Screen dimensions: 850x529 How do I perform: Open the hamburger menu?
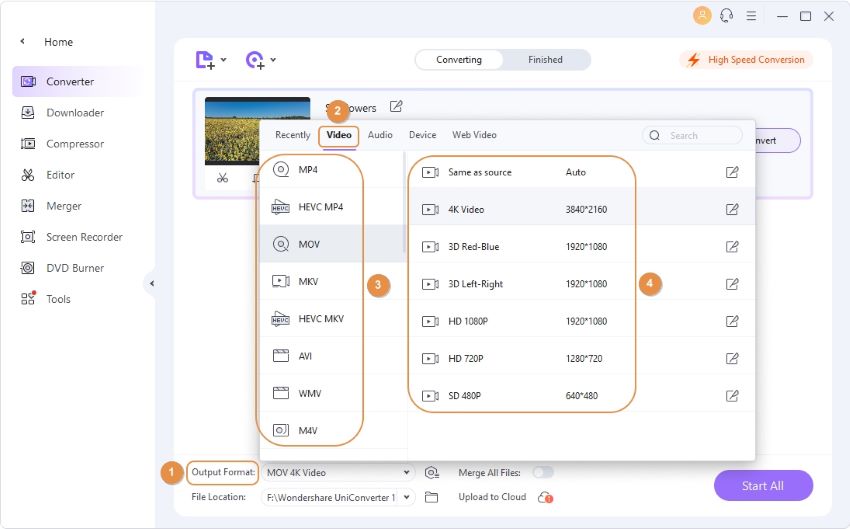pos(751,16)
